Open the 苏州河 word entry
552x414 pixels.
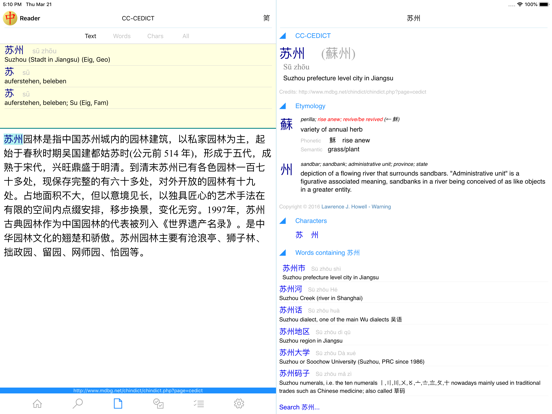[413, 293]
